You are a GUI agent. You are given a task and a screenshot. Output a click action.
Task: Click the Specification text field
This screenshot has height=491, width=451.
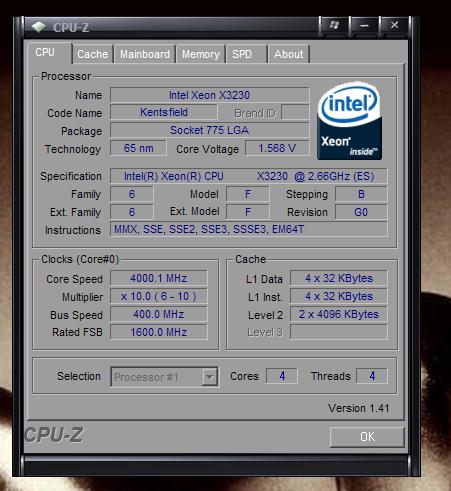[x=249, y=176]
